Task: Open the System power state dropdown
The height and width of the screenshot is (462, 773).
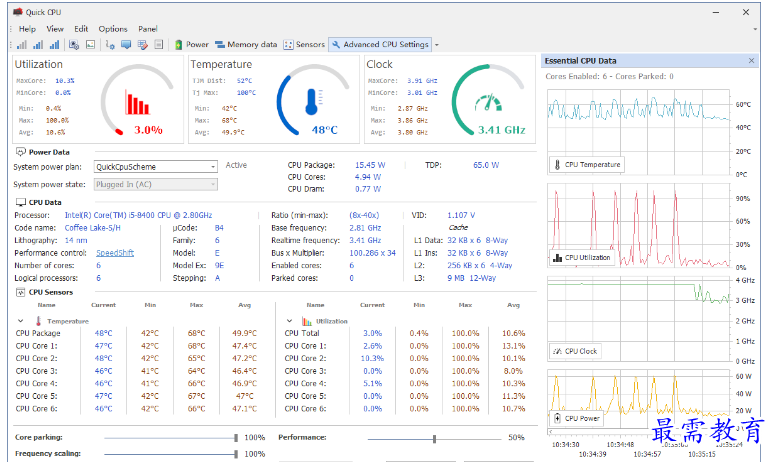Action: (156, 184)
